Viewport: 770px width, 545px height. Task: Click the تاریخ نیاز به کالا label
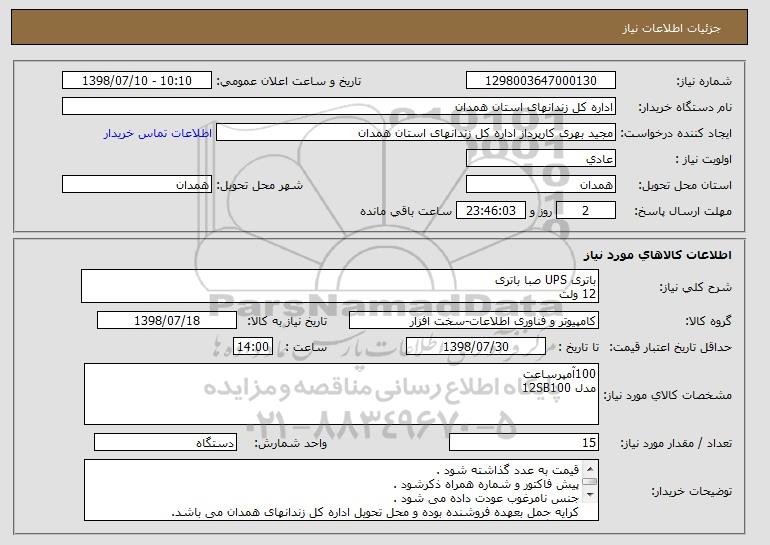click(287, 321)
